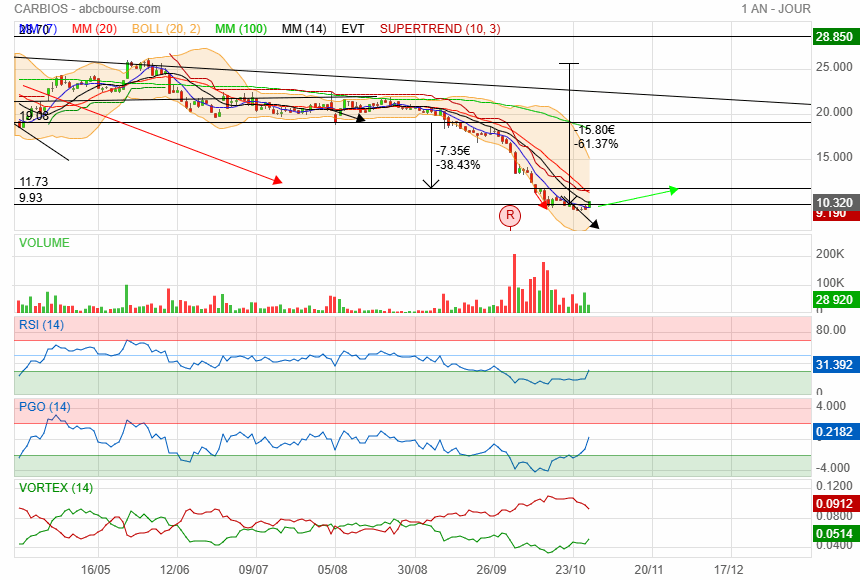Click the black arrow tip below Bollinger band
Image resolution: width=860 pixels, height=580 pixels.
point(594,225)
